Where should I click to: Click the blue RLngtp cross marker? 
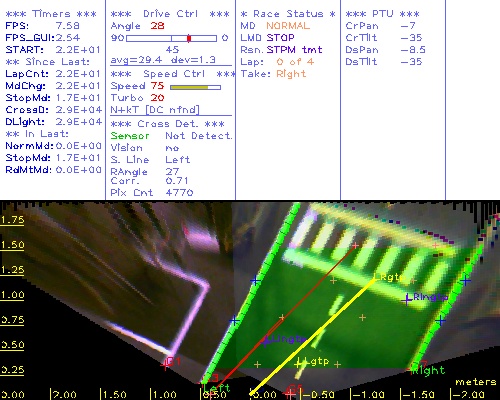point(407,300)
